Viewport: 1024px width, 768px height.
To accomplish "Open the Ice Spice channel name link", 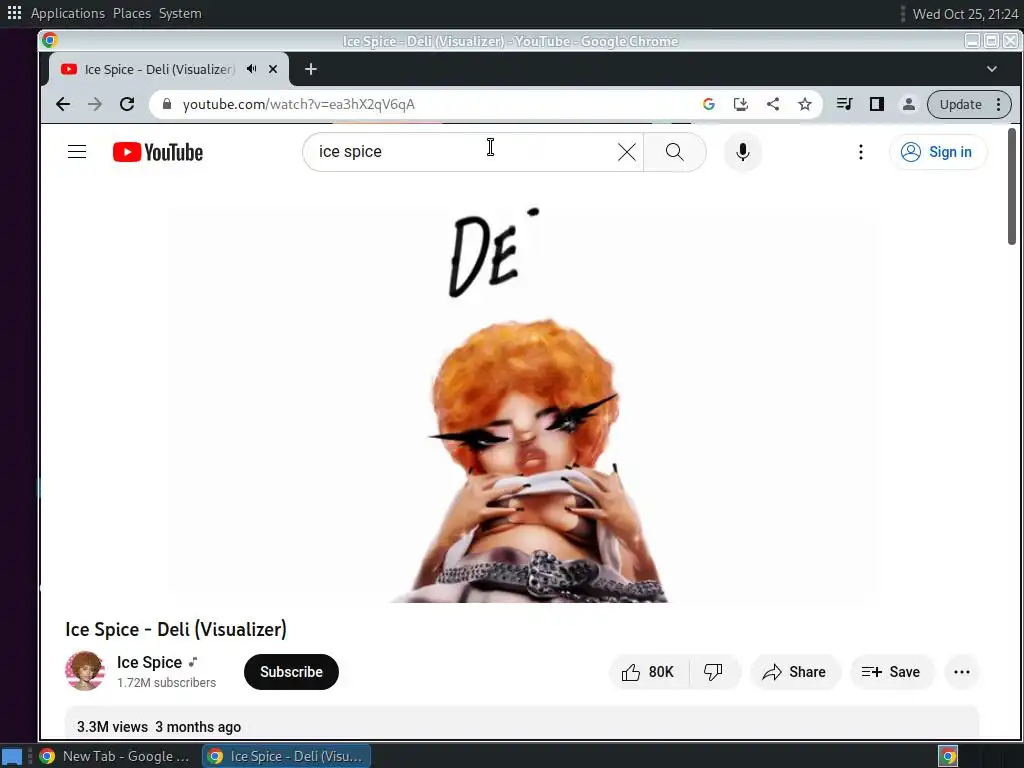I will [149, 662].
